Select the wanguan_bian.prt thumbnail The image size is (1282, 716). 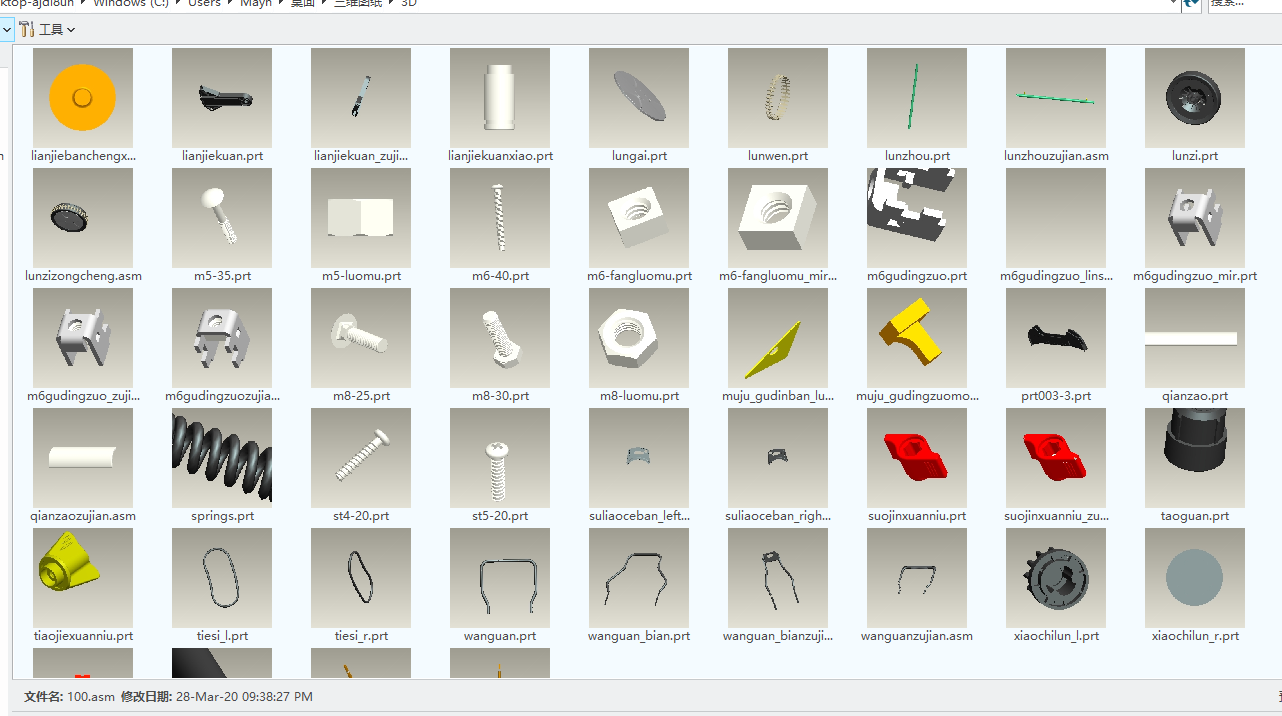point(639,578)
